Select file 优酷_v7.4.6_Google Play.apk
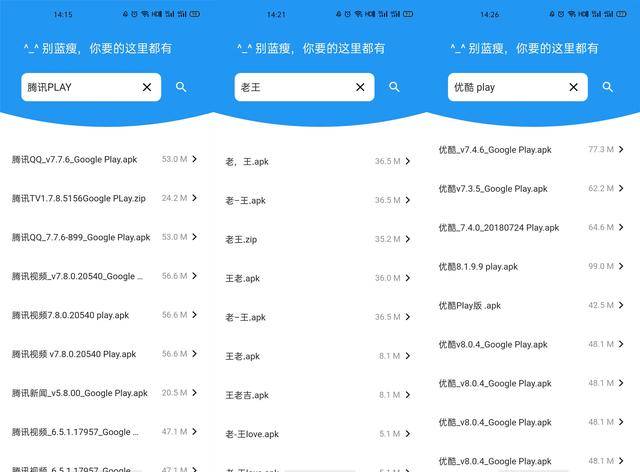The width and height of the screenshot is (640, 472). pos(495,150)
